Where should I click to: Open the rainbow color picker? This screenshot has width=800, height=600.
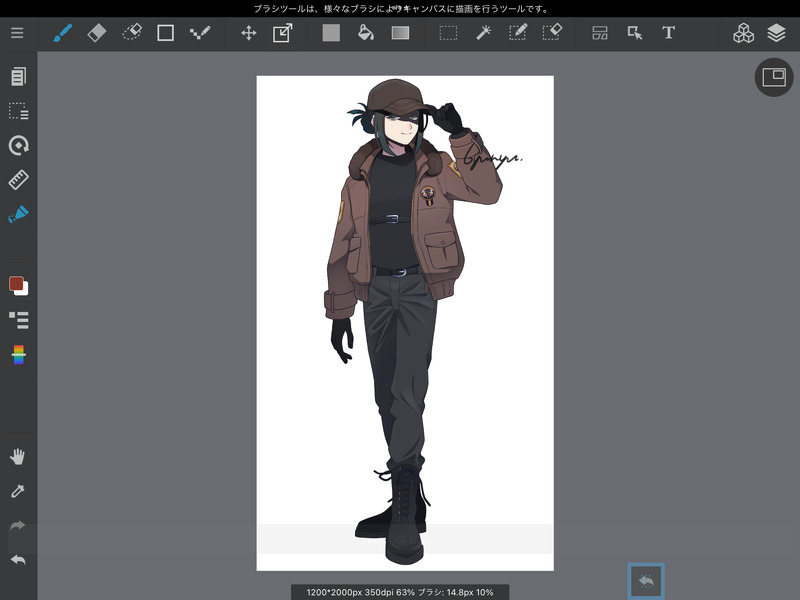[x=18, y=355]
